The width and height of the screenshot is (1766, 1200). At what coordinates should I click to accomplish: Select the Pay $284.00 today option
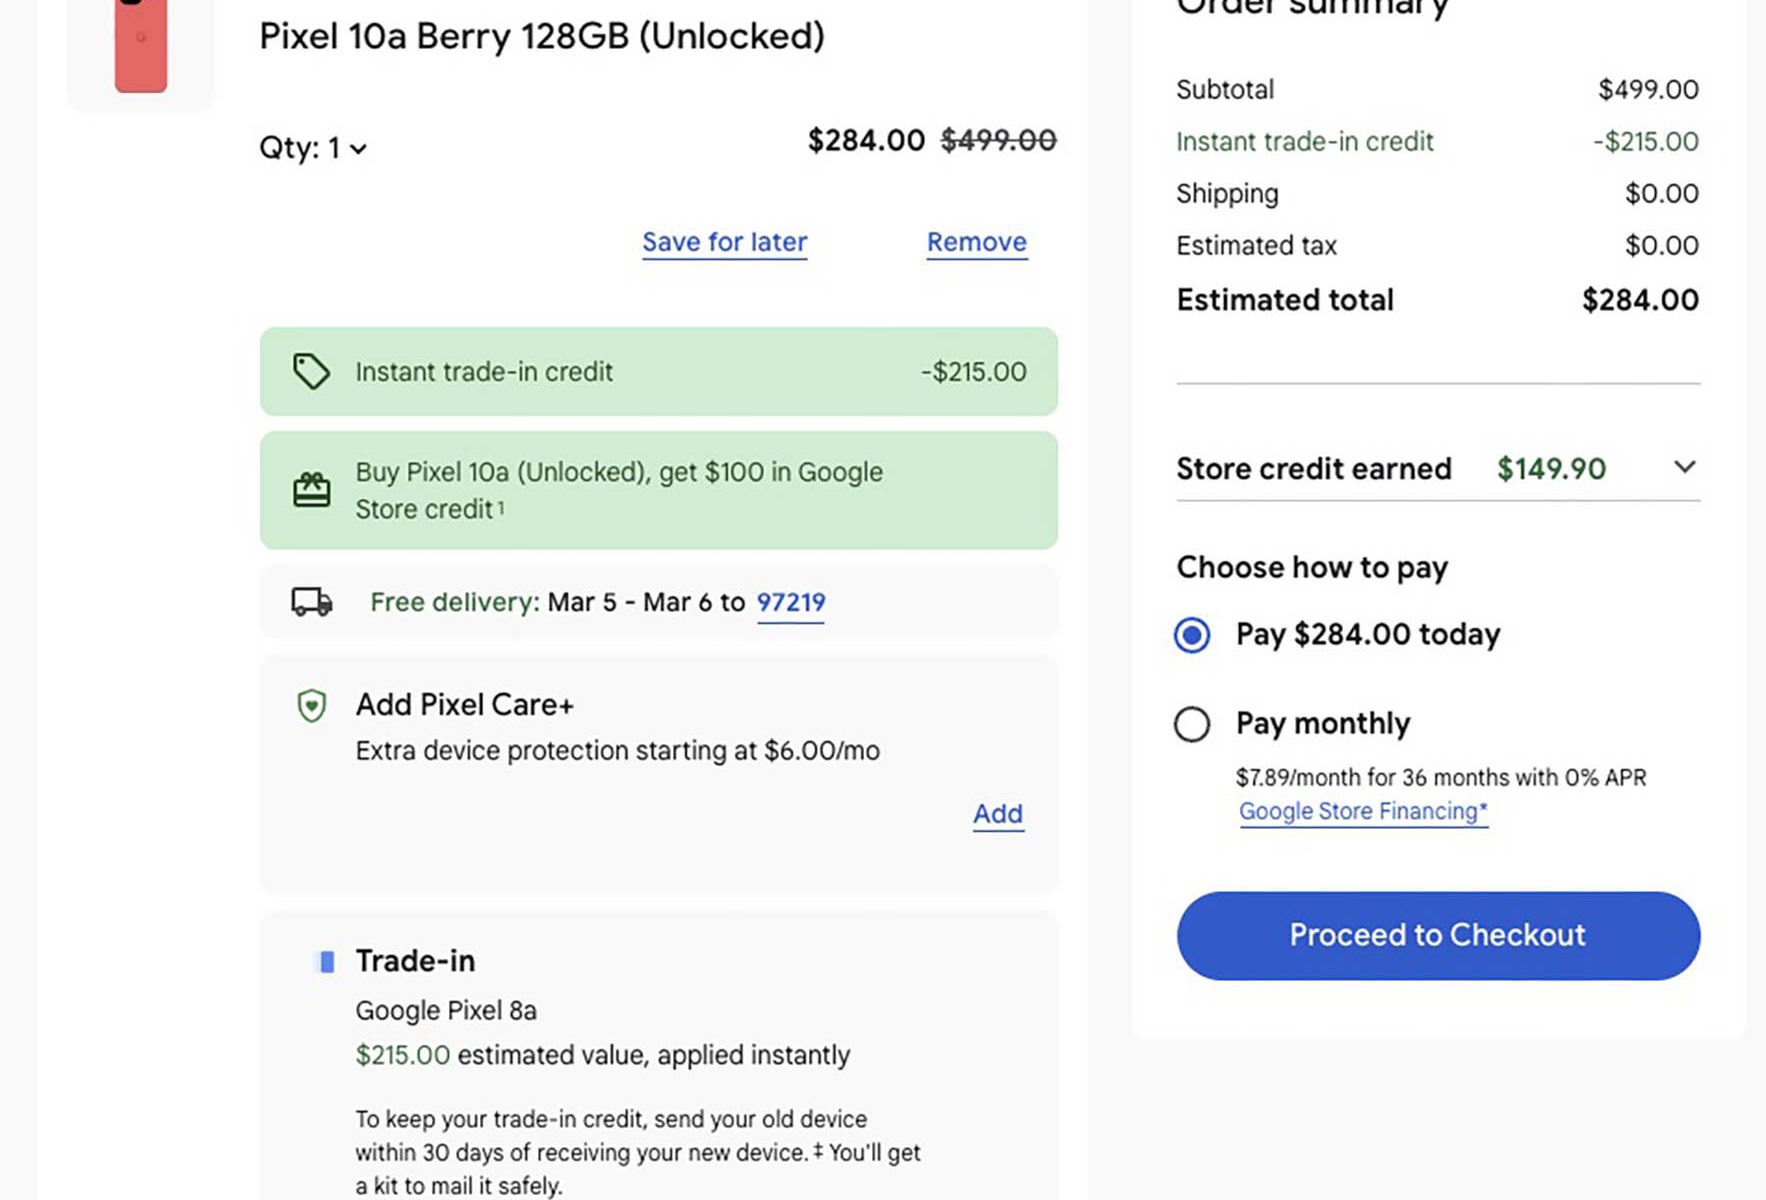pyautogui.click(x=1192, y=635)
